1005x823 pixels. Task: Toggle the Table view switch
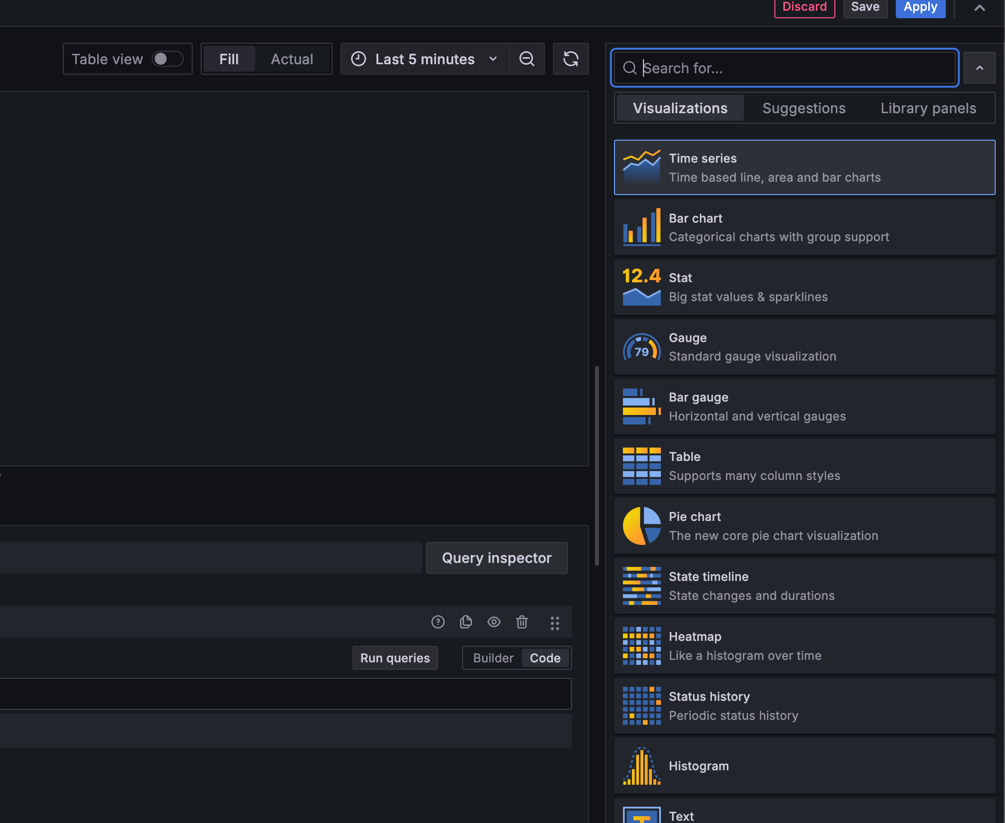[x=167, y=59]
